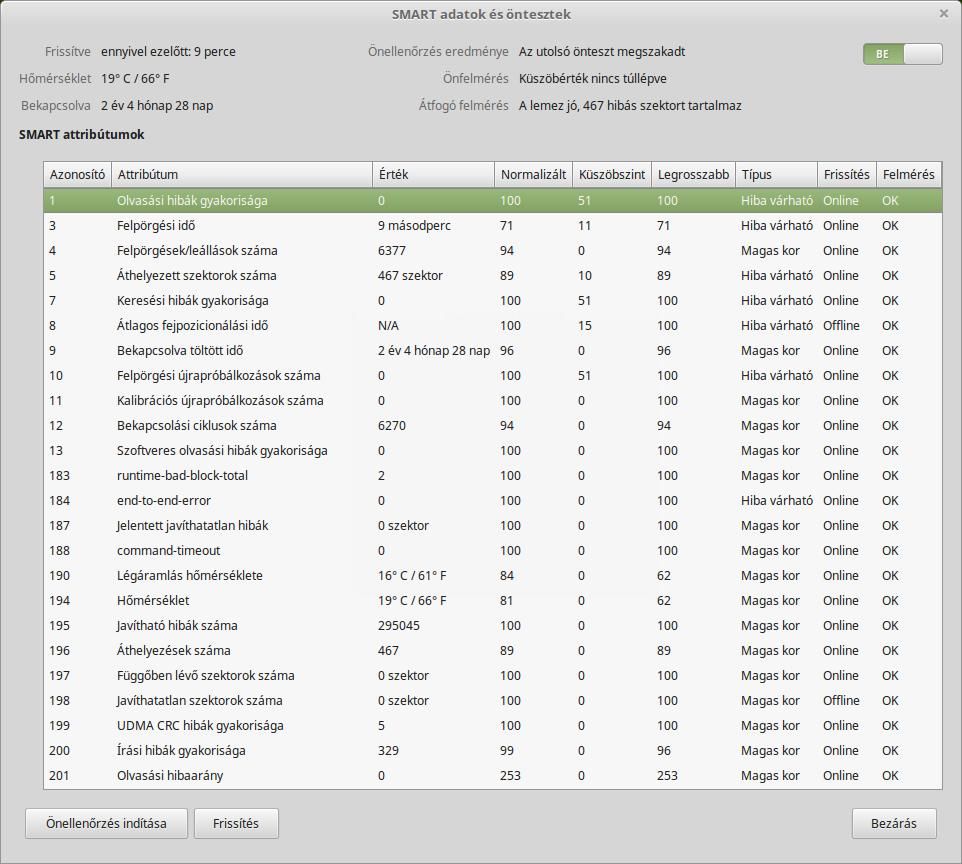Select the Olvasási hibák gyakorisága row
Screen dimensions: 962x864
tap(493, 201)
